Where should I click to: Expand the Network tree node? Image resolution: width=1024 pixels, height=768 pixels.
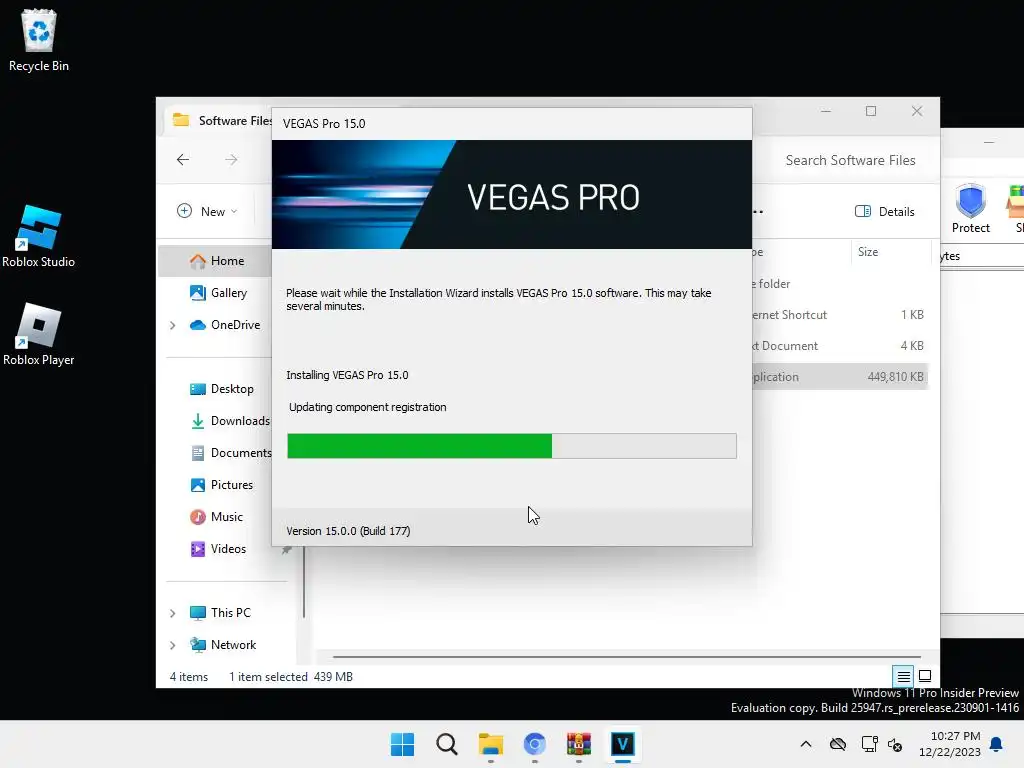(172, 645)
